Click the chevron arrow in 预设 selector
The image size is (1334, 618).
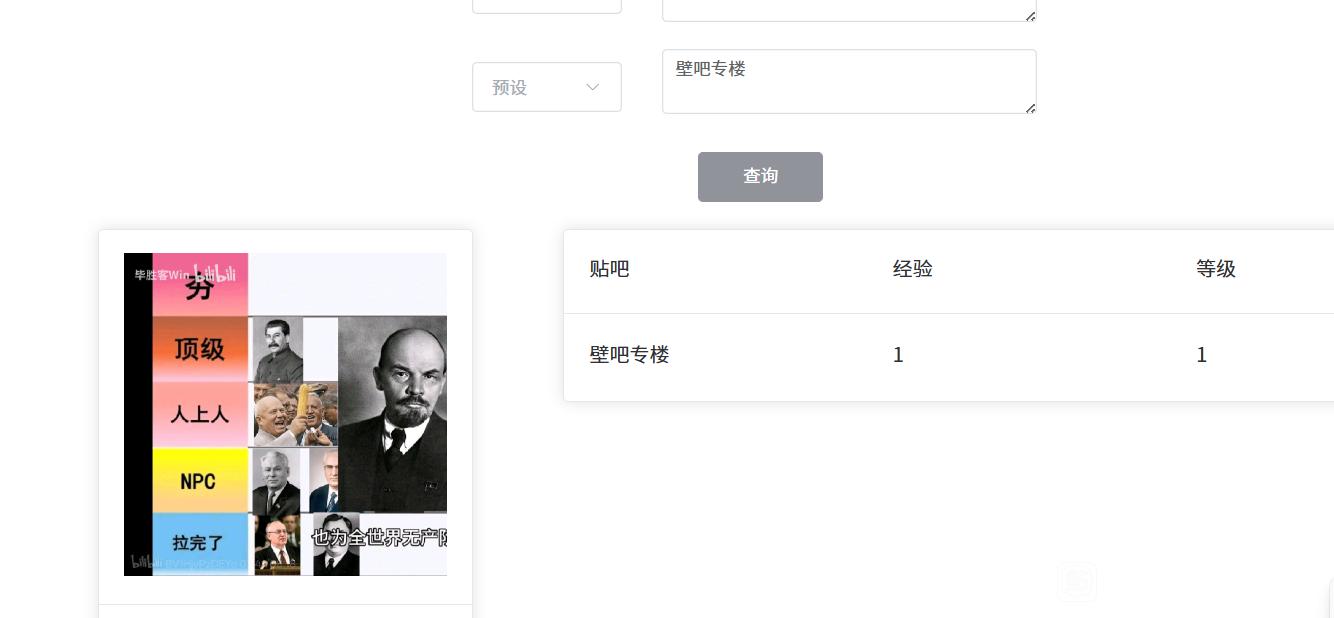coord(592,87)
